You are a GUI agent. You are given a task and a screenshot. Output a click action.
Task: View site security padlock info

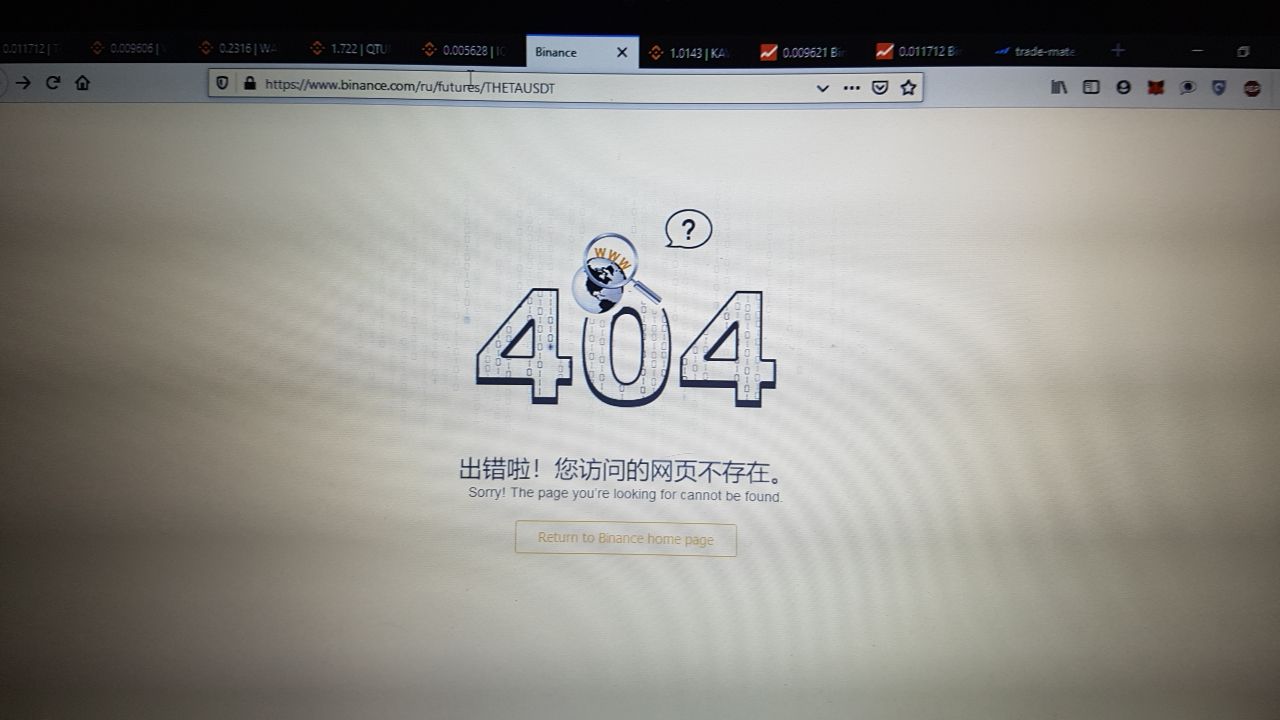pyautogui.click(x=249, y=85)
